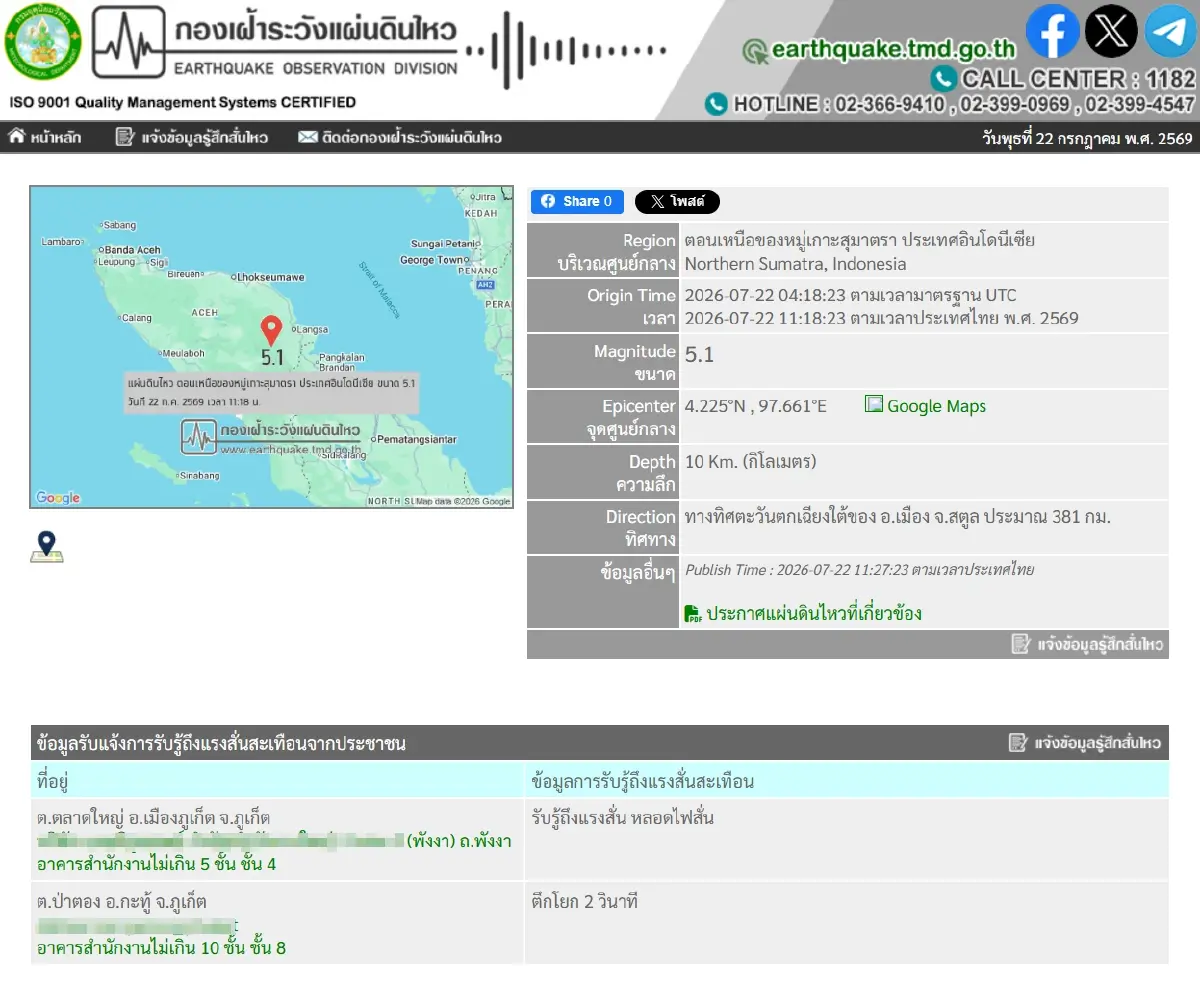Open the X social media icon
The width and height of the screenshot is (1200, 983).
coord(1111,32)
